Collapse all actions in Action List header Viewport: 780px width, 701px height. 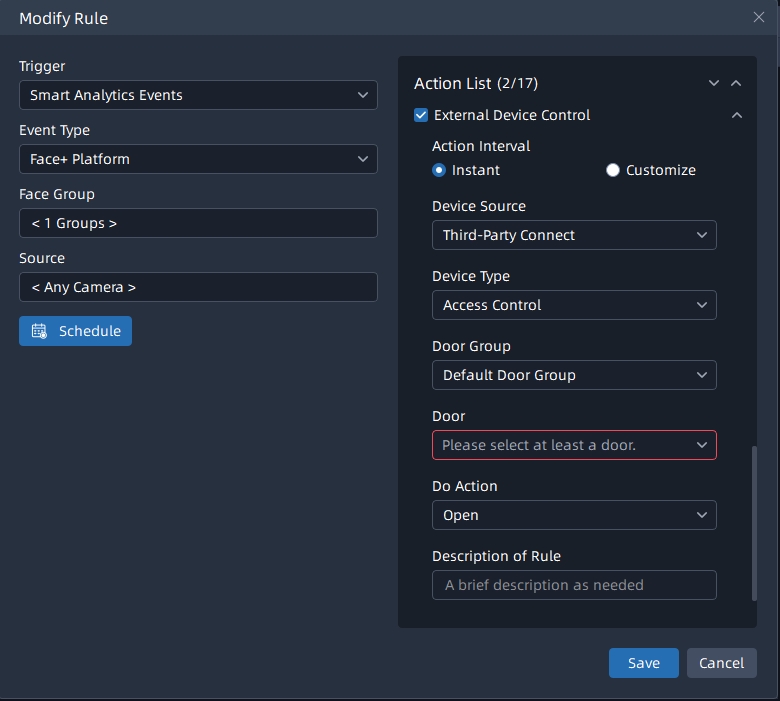pos(736,84)
